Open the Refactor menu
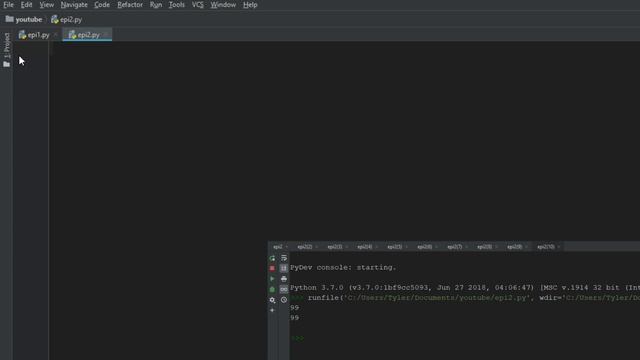The height and width of the screenshot is (360, 640). click(130, 5)
